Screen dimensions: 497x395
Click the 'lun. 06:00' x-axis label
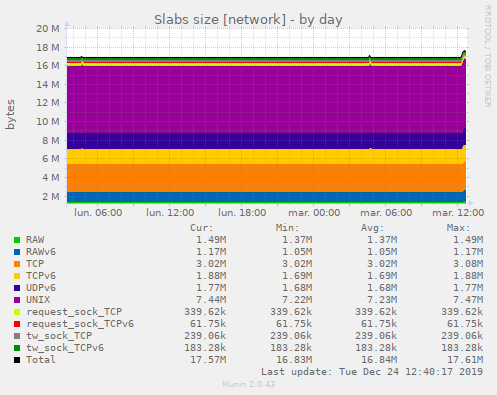click(x=98, y=213)
